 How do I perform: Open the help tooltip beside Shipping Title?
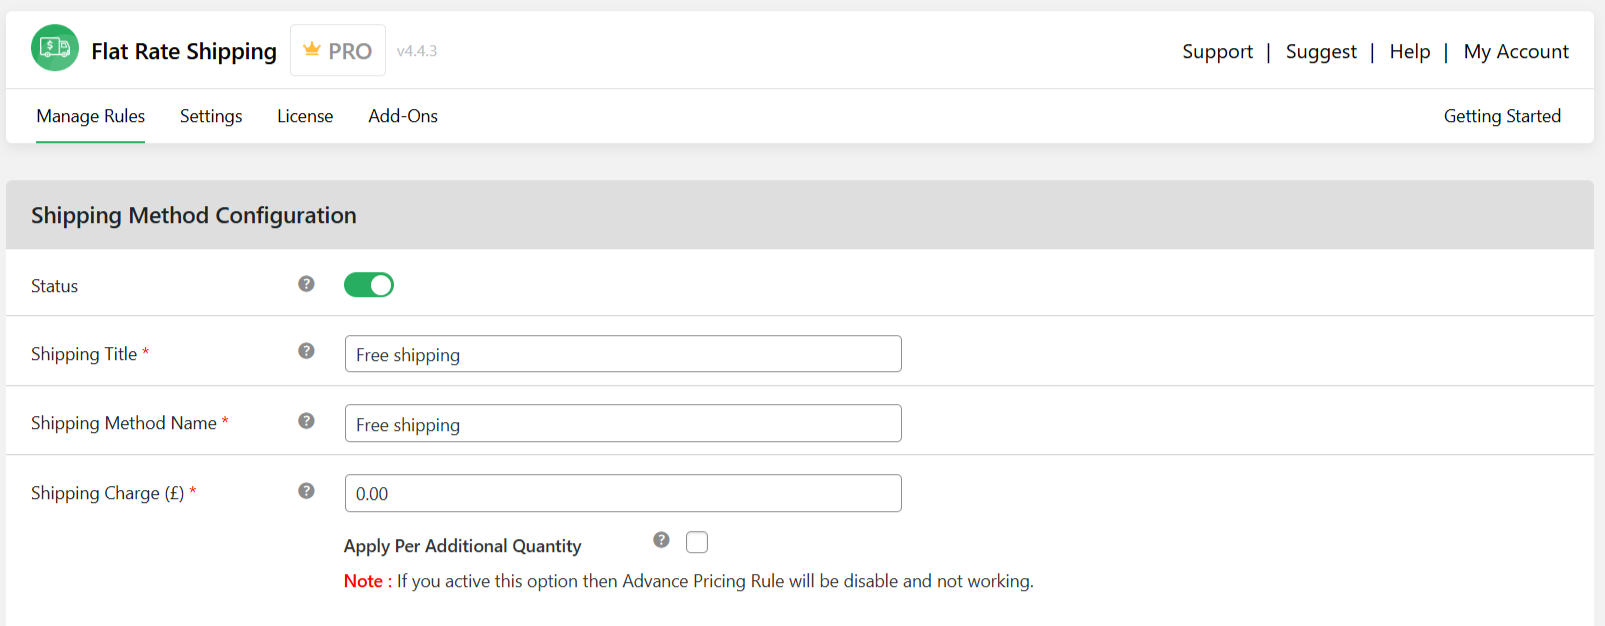point(306,351)
